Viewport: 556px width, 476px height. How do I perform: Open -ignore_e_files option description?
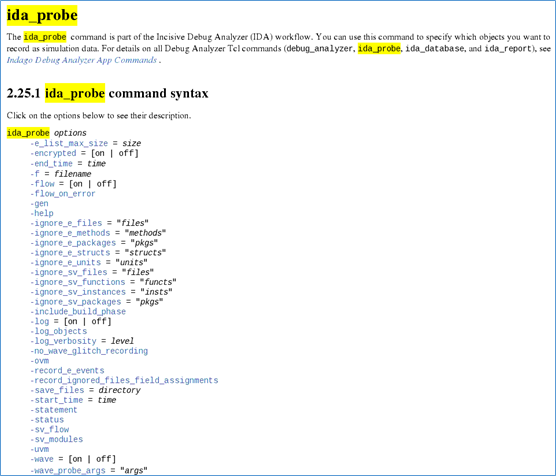click(x=66, y=223)
